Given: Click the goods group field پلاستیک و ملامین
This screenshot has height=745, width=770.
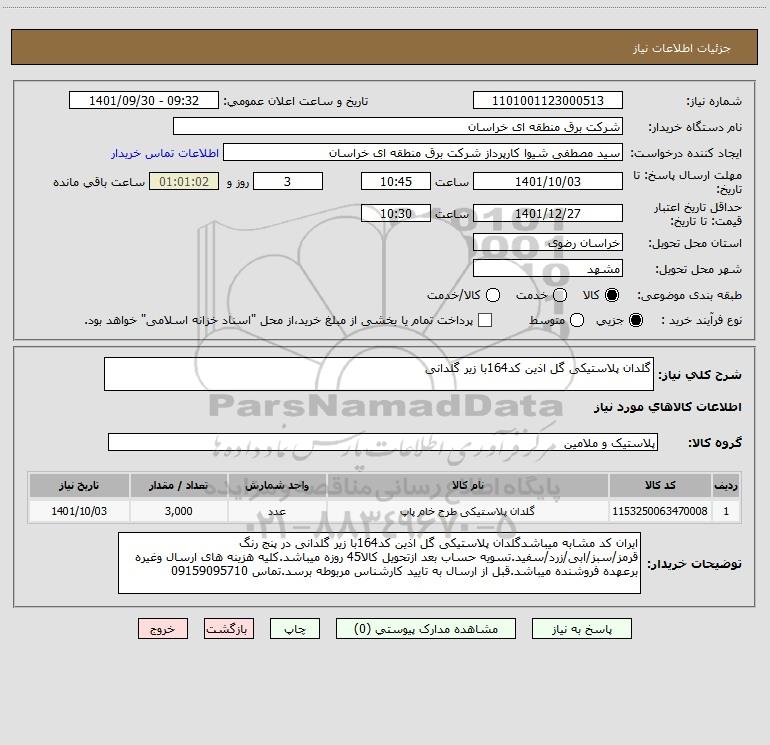Looking at the screenshot, I should pyautogui.click(x=383, y=442).
